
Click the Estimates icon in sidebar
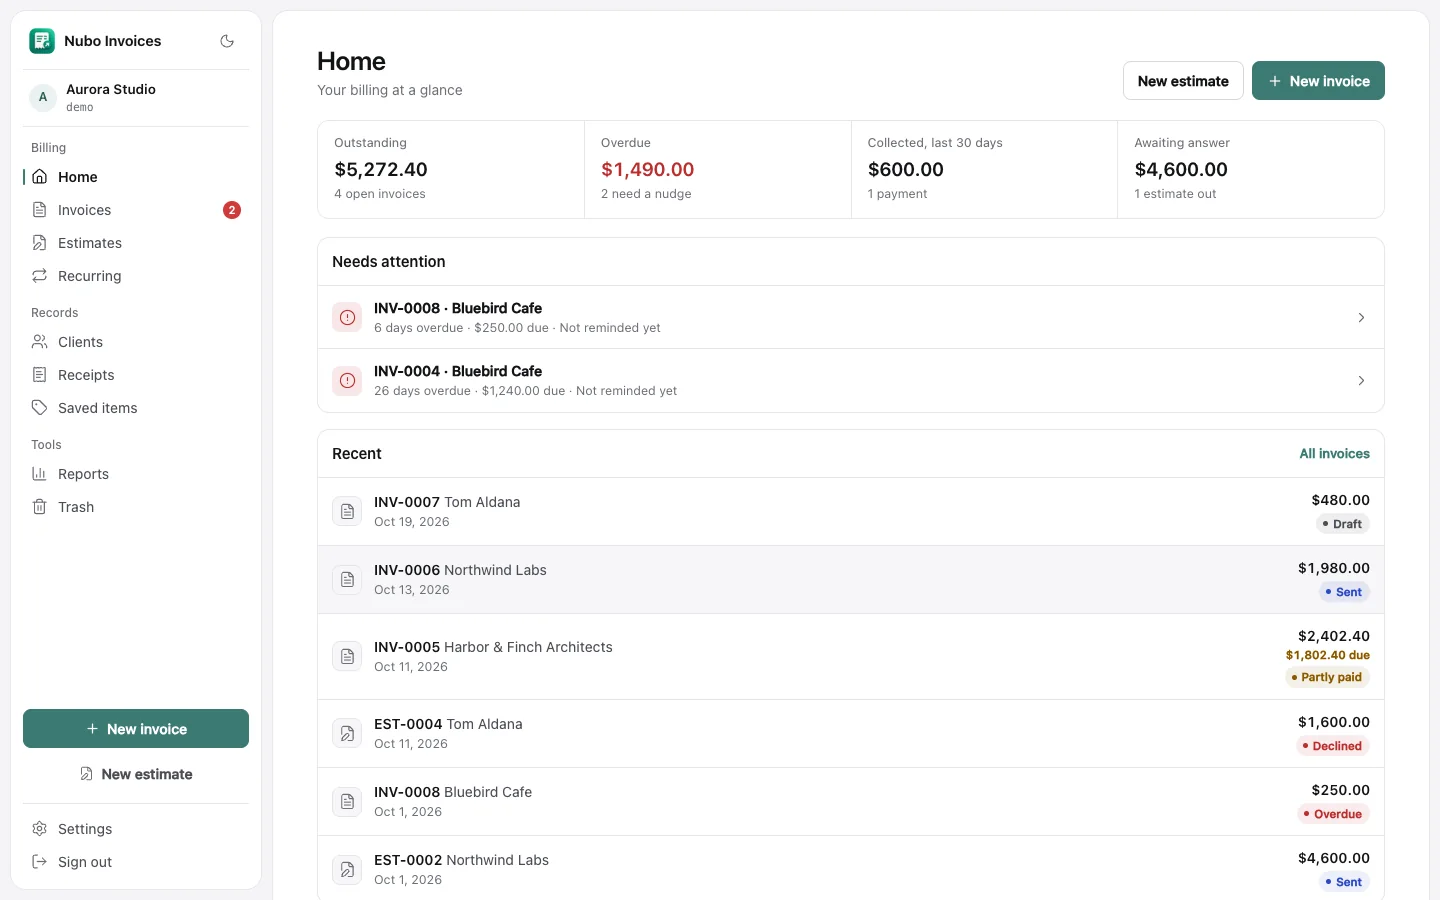point(40,243)
